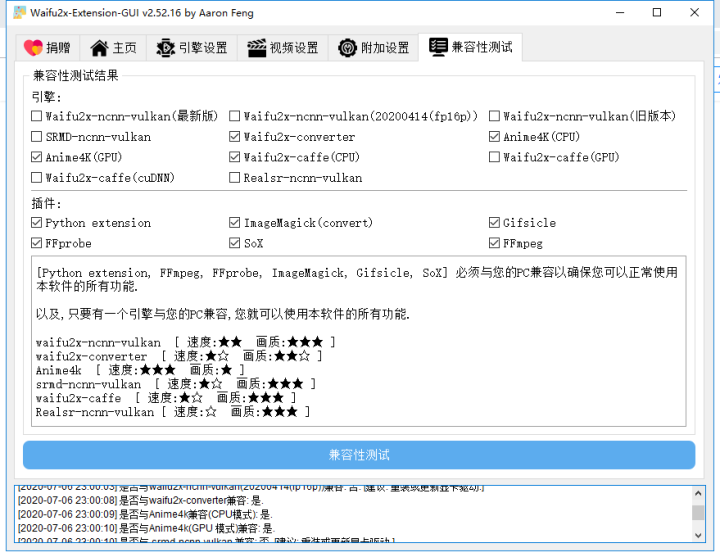Image resolution: width=720 pixels, height=557 pixels.
Task: Toggle ImageMagick(convert) checkbox
Action: [234, 223]
